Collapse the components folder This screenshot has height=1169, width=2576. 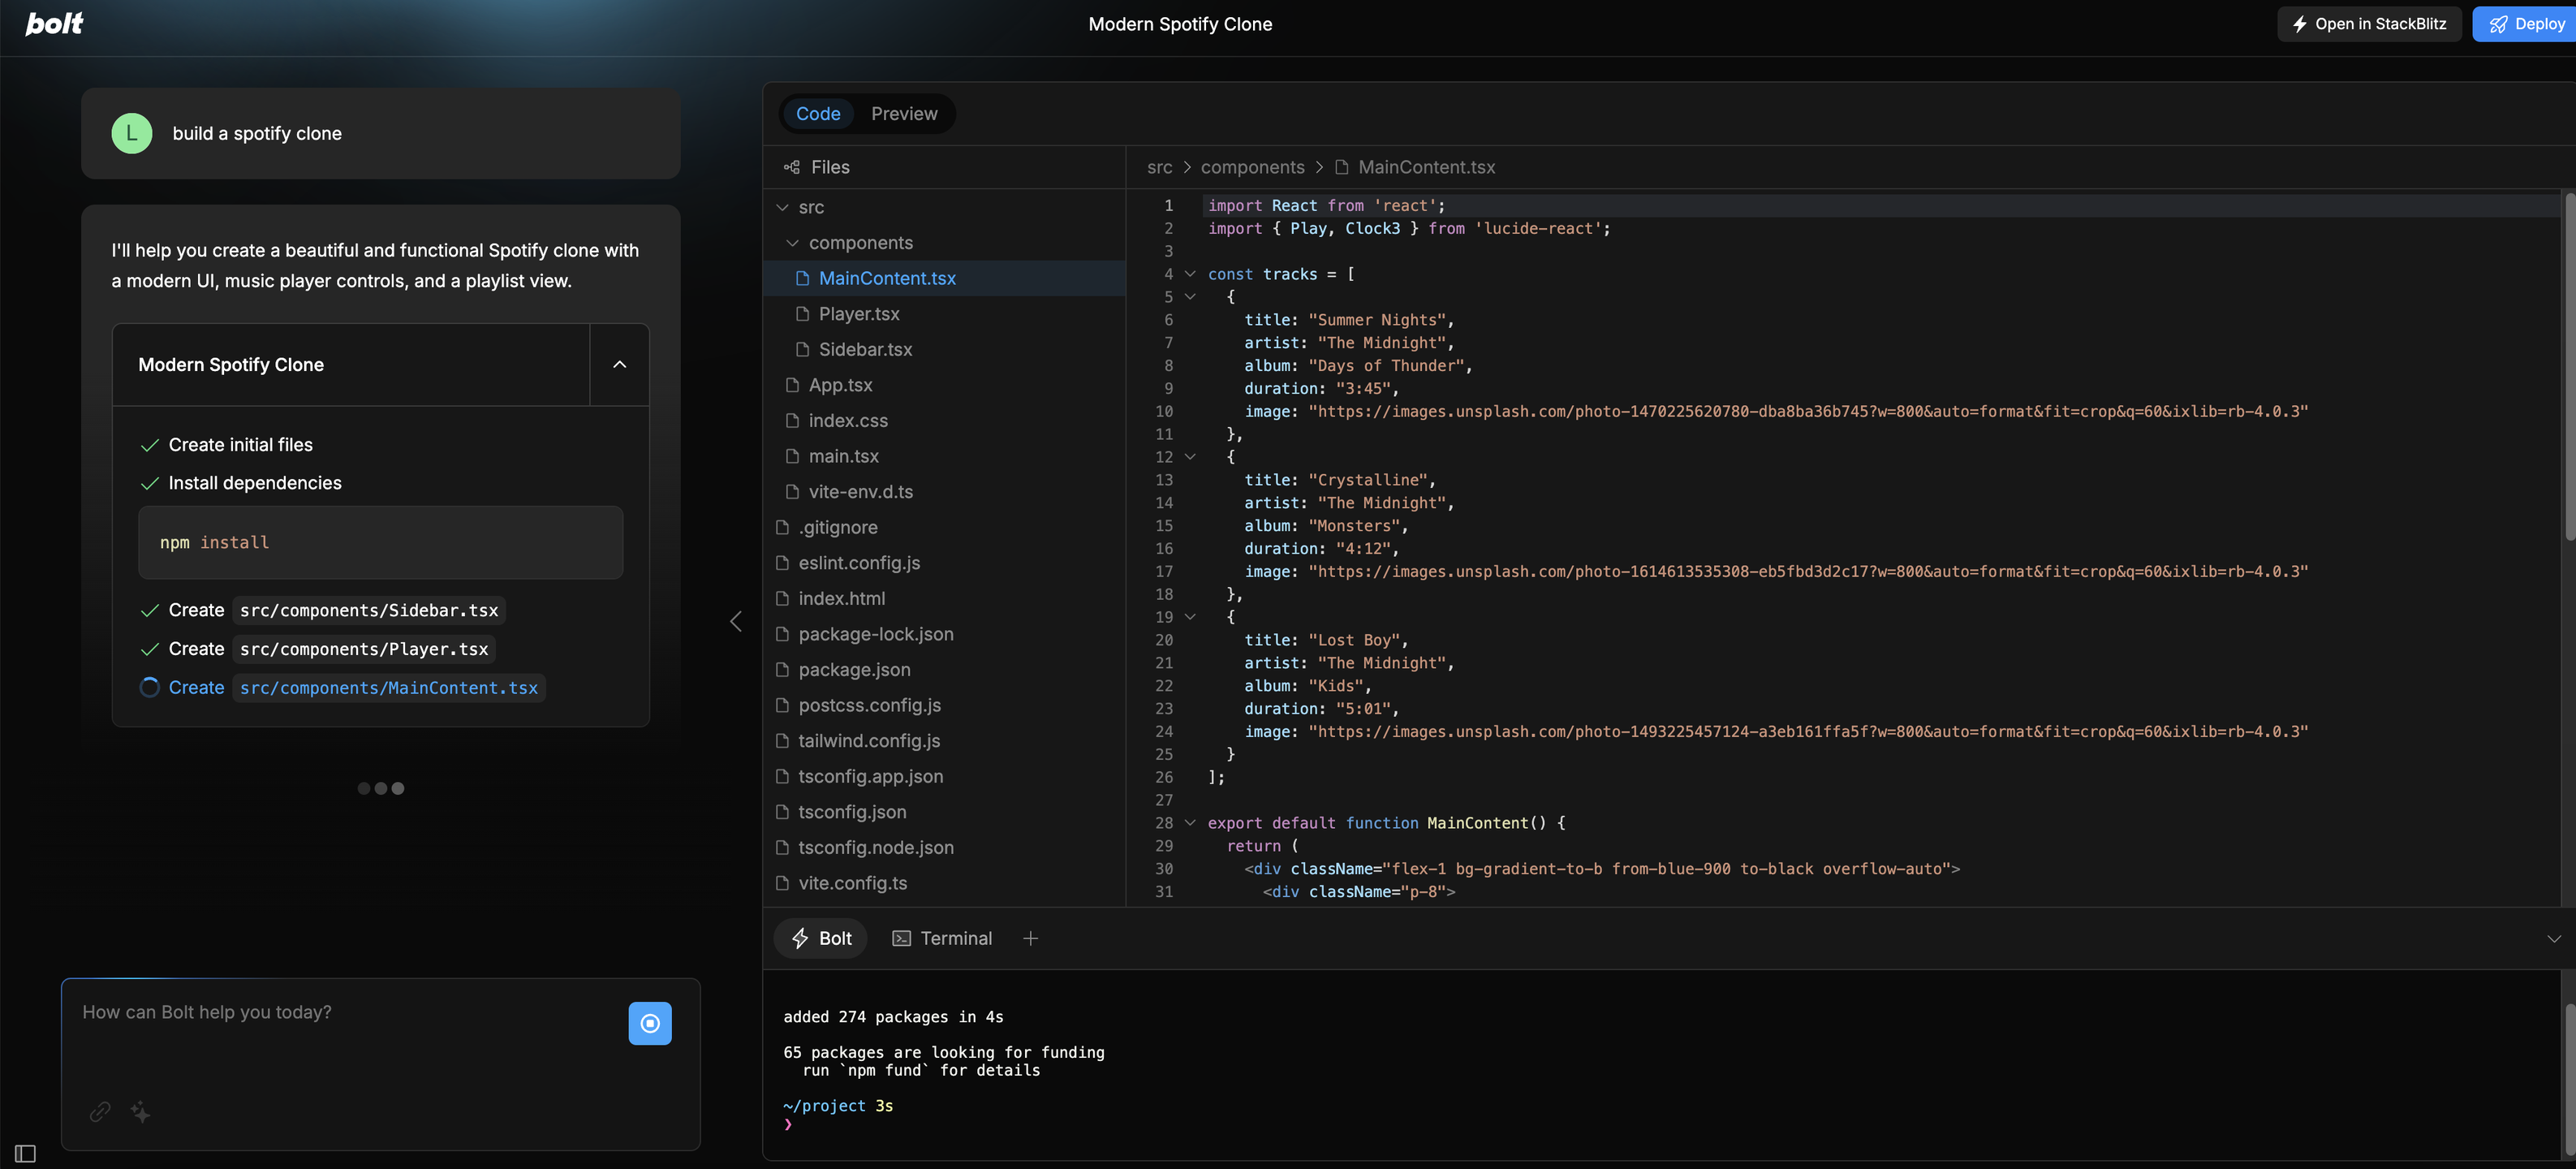(x=793, y=243)
